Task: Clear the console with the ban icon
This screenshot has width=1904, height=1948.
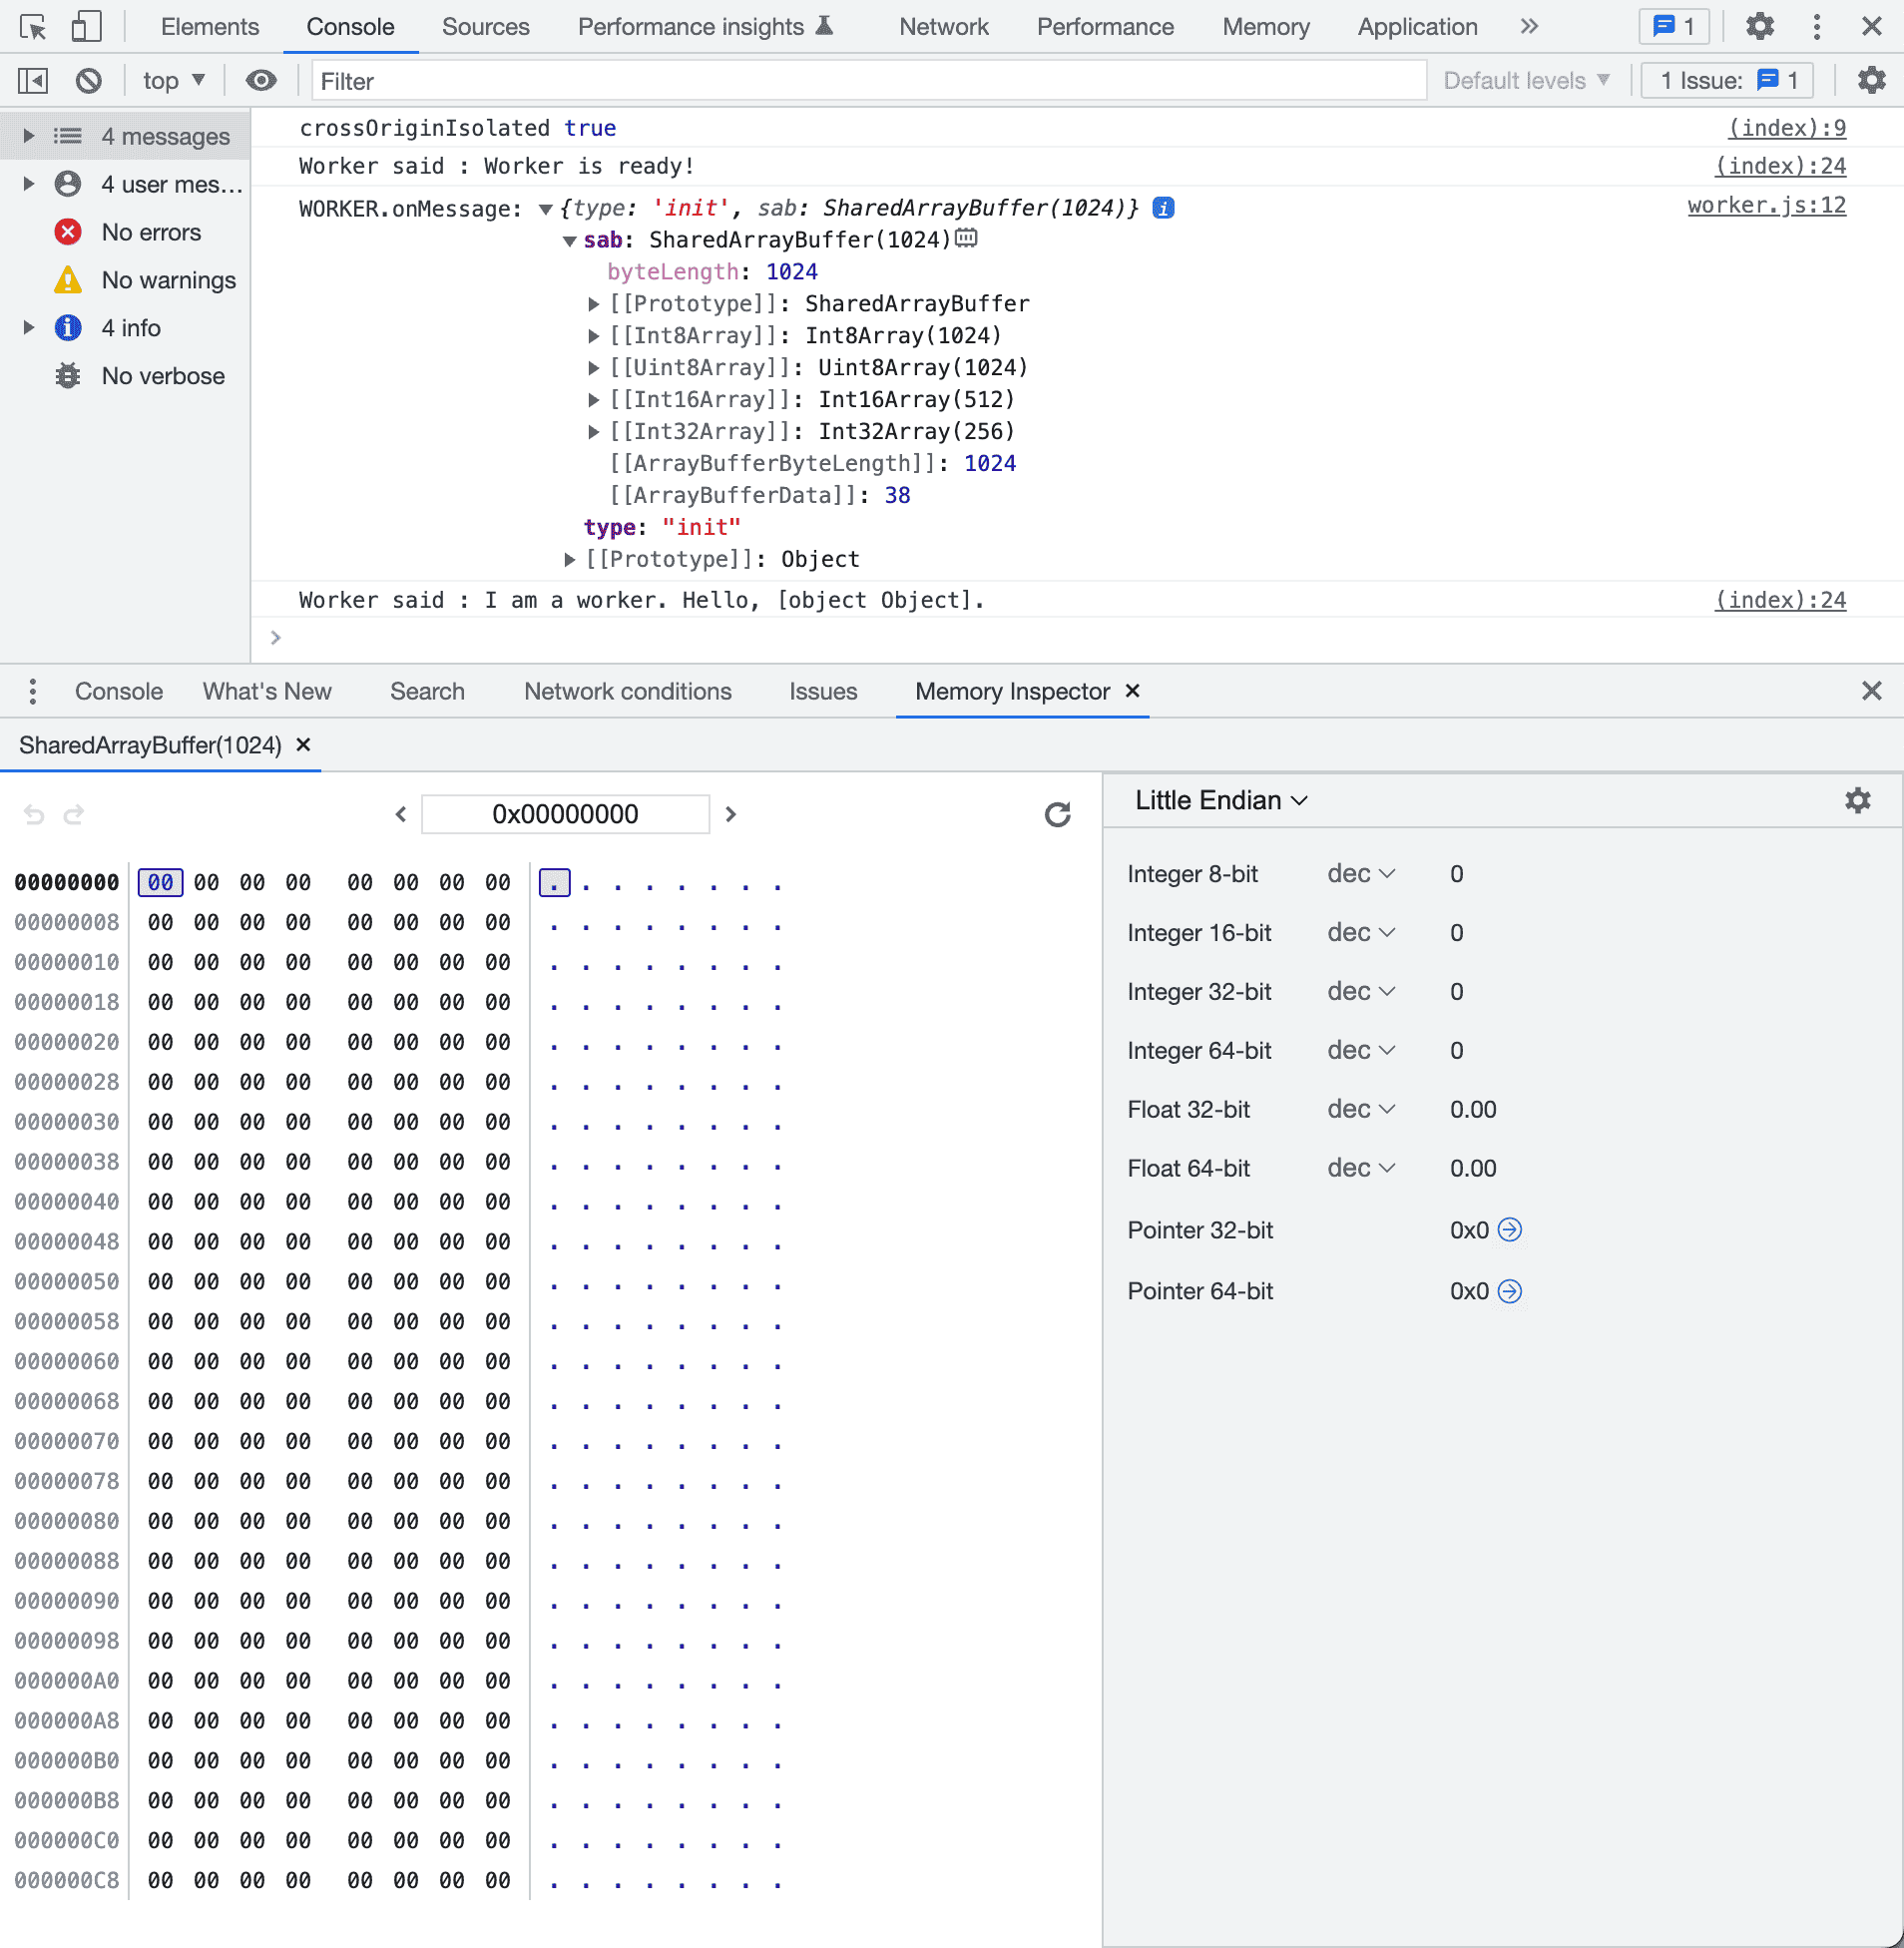Action: tap(89, 80)
